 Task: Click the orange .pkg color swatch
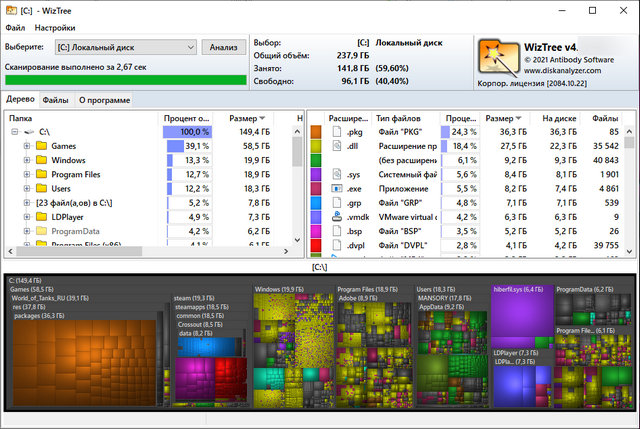coord(316,132)
